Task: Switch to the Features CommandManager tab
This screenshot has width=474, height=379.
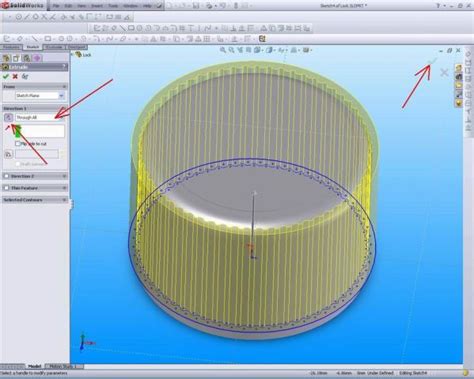Action: (11, 47)
